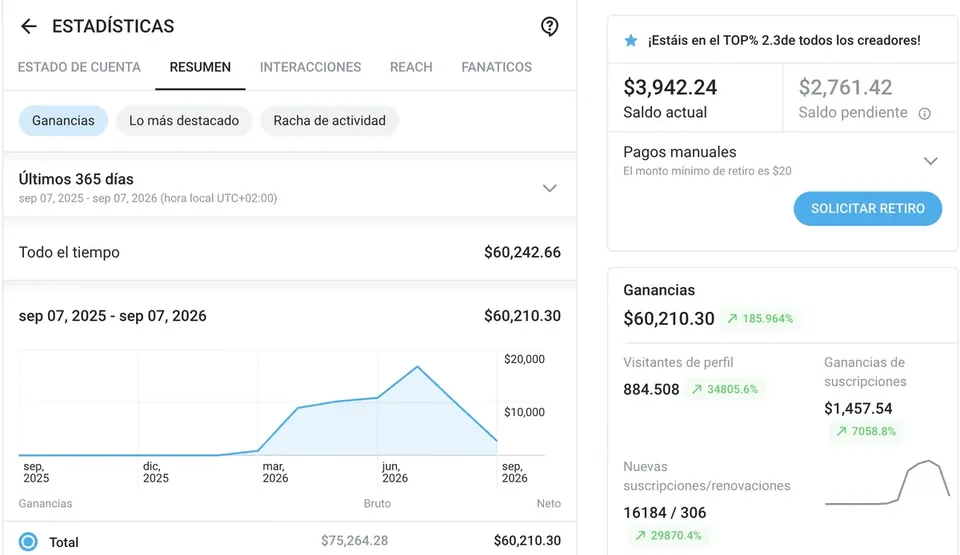Select the Racha de actividad chip
Image resolution: width=960 pixels, height=555 pixels.
[329, 121]
